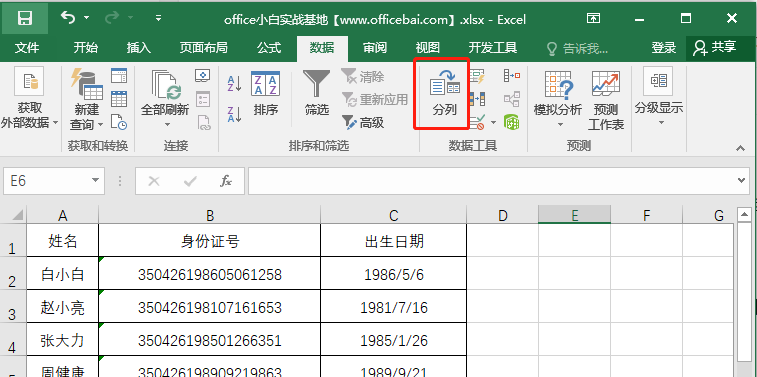
Task: Click the 告诉我 search box
Action: tap(577, 48)
